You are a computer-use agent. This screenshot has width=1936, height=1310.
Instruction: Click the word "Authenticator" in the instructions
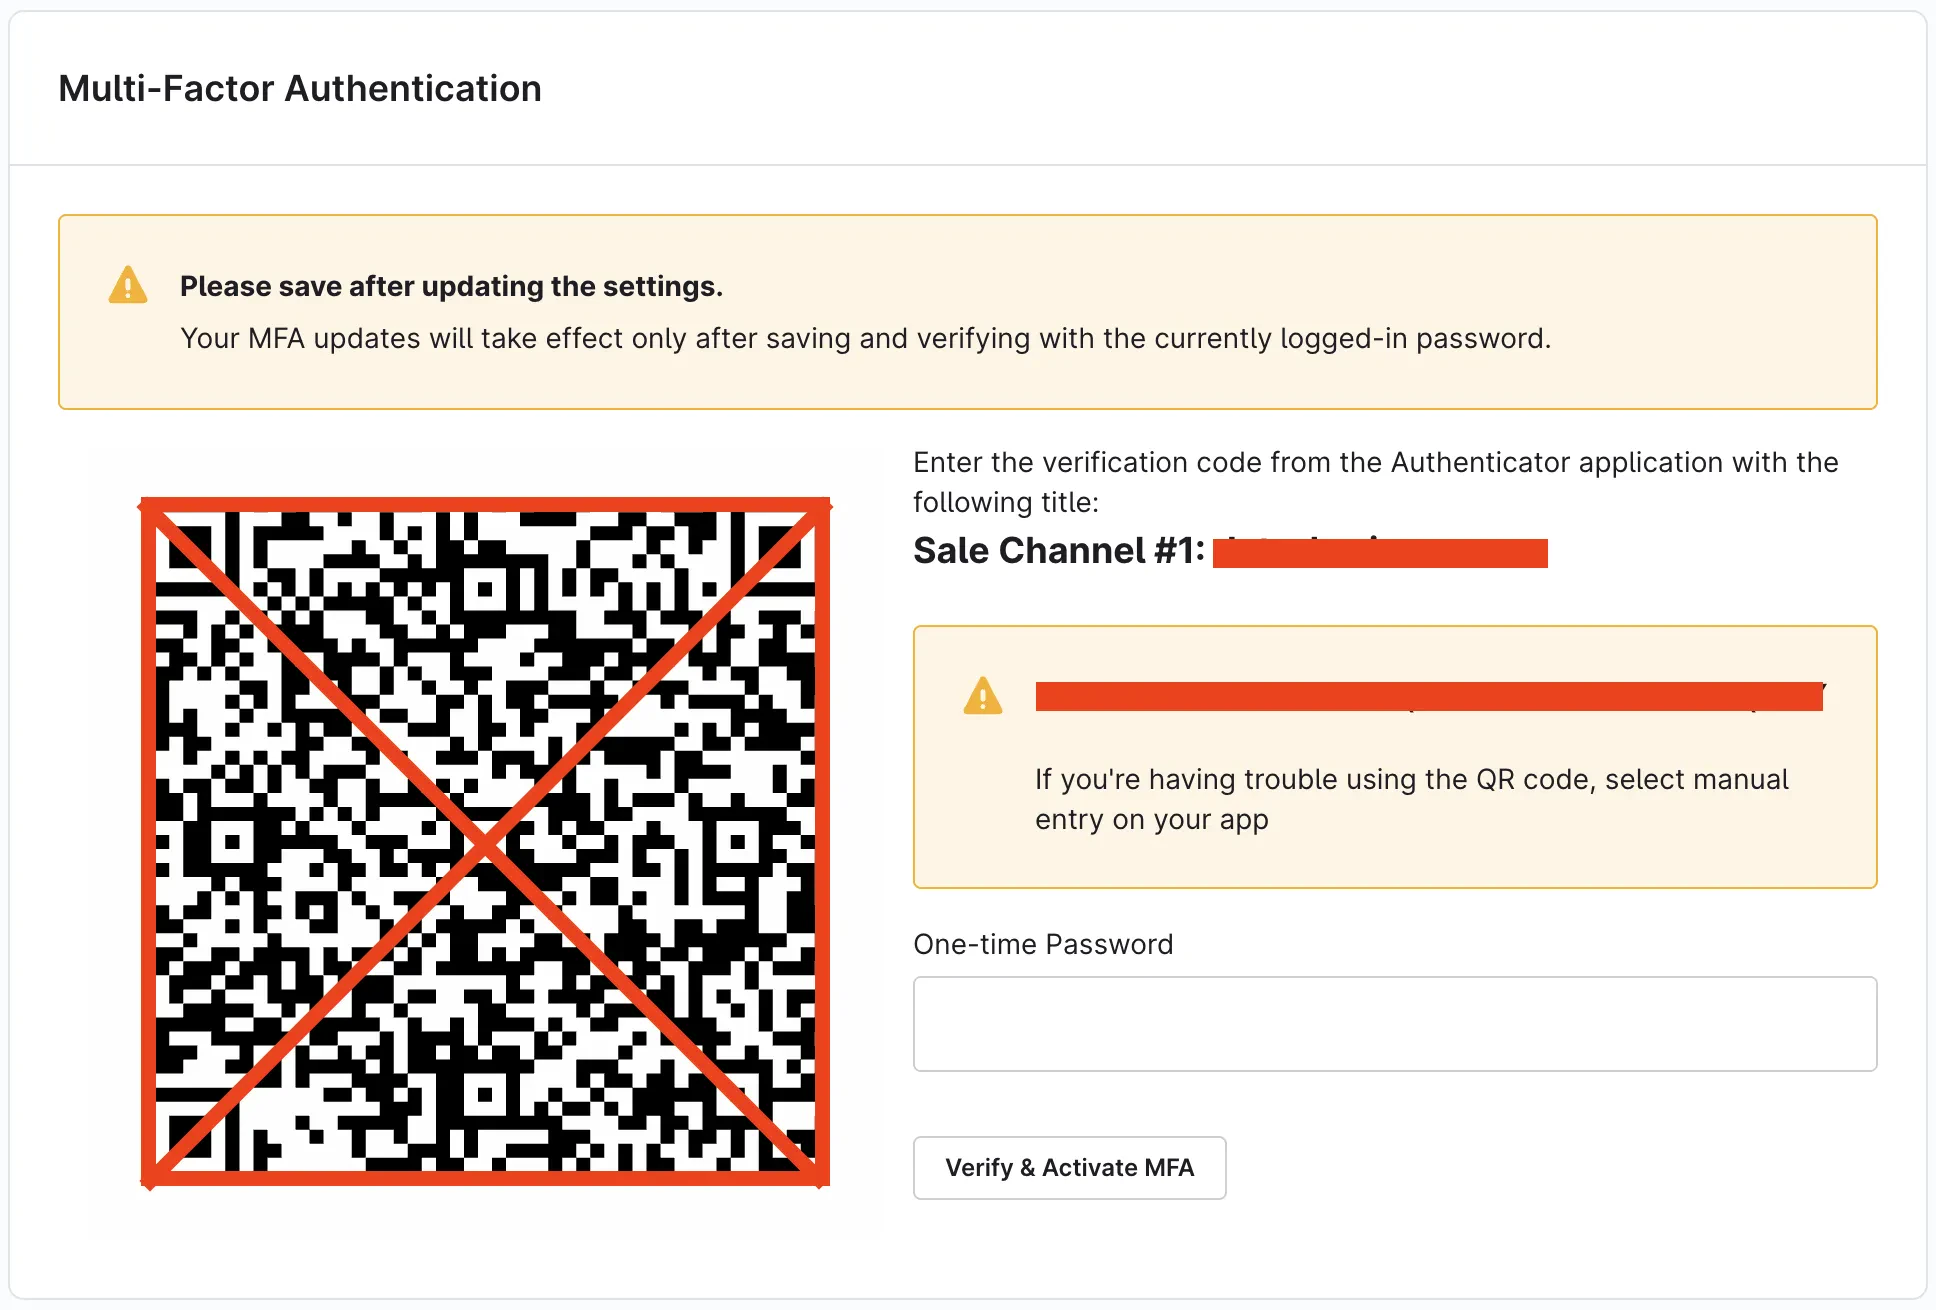[1480, 463]
